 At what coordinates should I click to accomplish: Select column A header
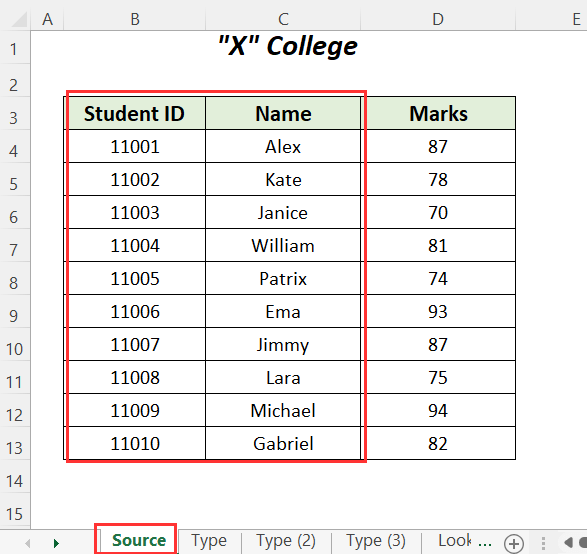tap(47, 19)
